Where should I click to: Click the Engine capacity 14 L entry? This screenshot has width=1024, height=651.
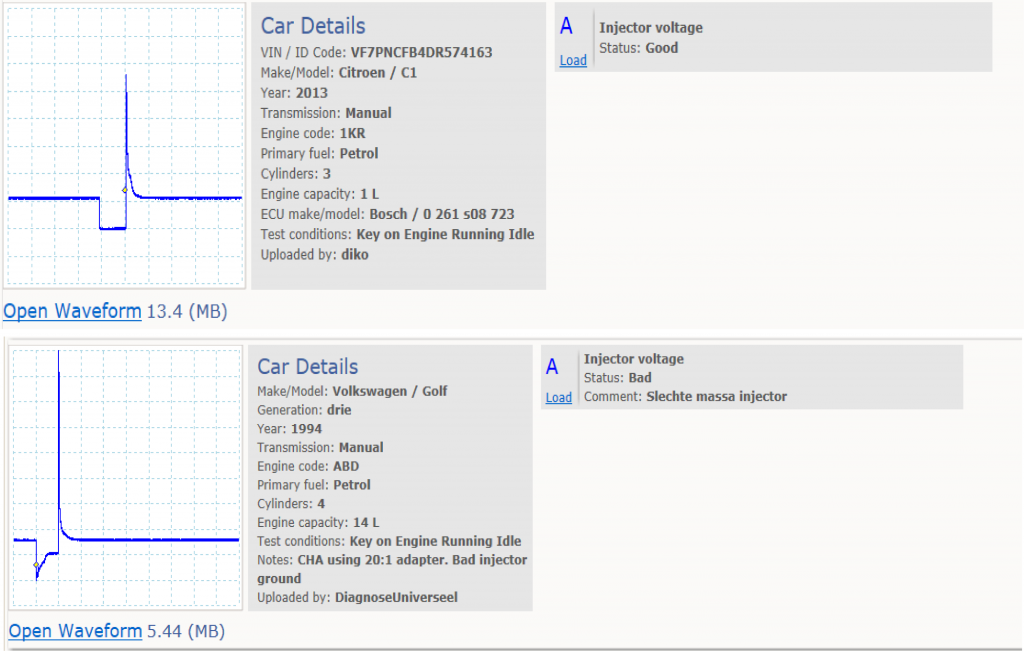click(318, 522)
